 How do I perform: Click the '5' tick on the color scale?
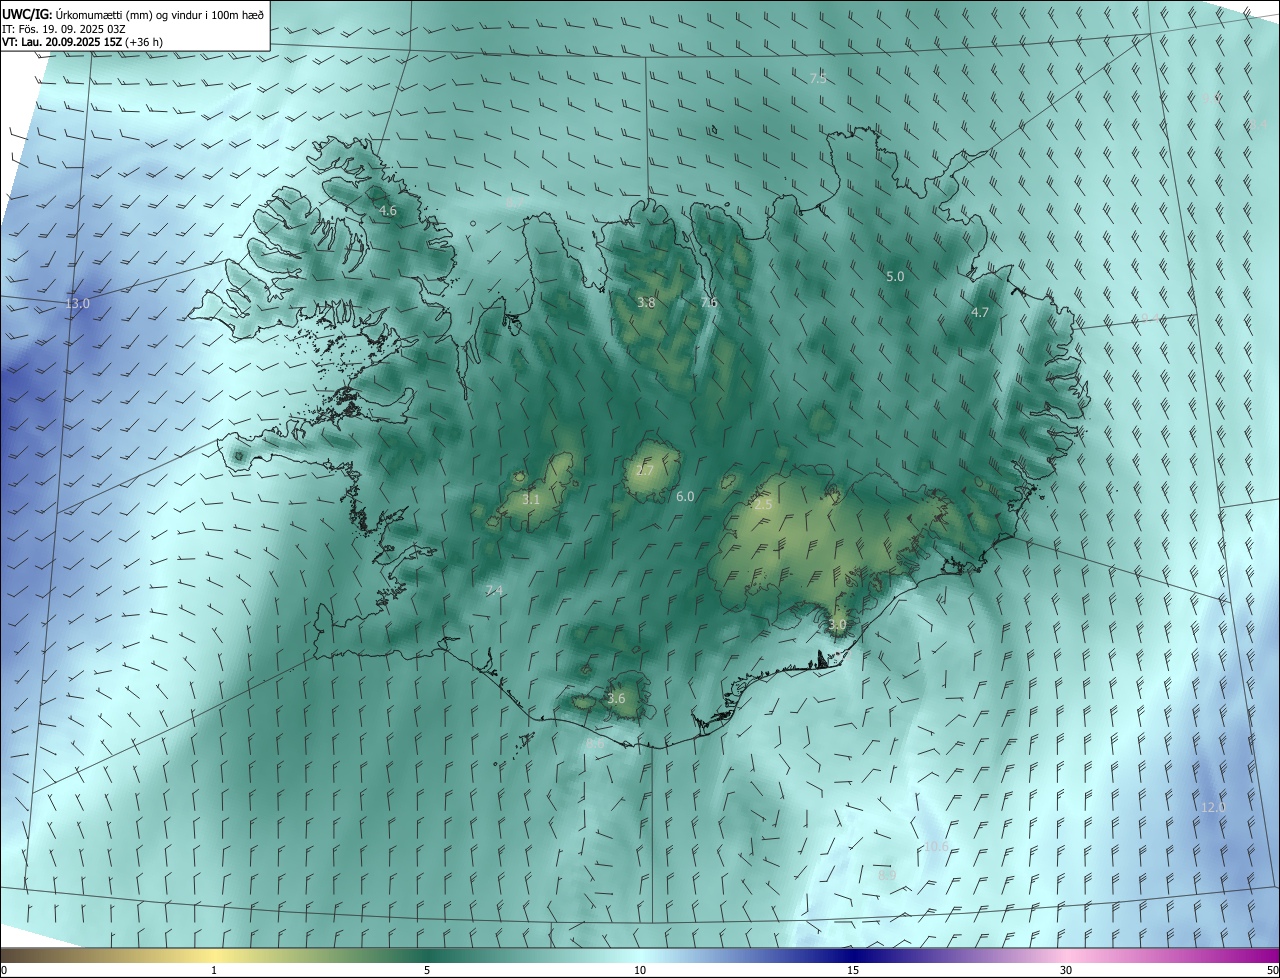[x=427, y=971]
